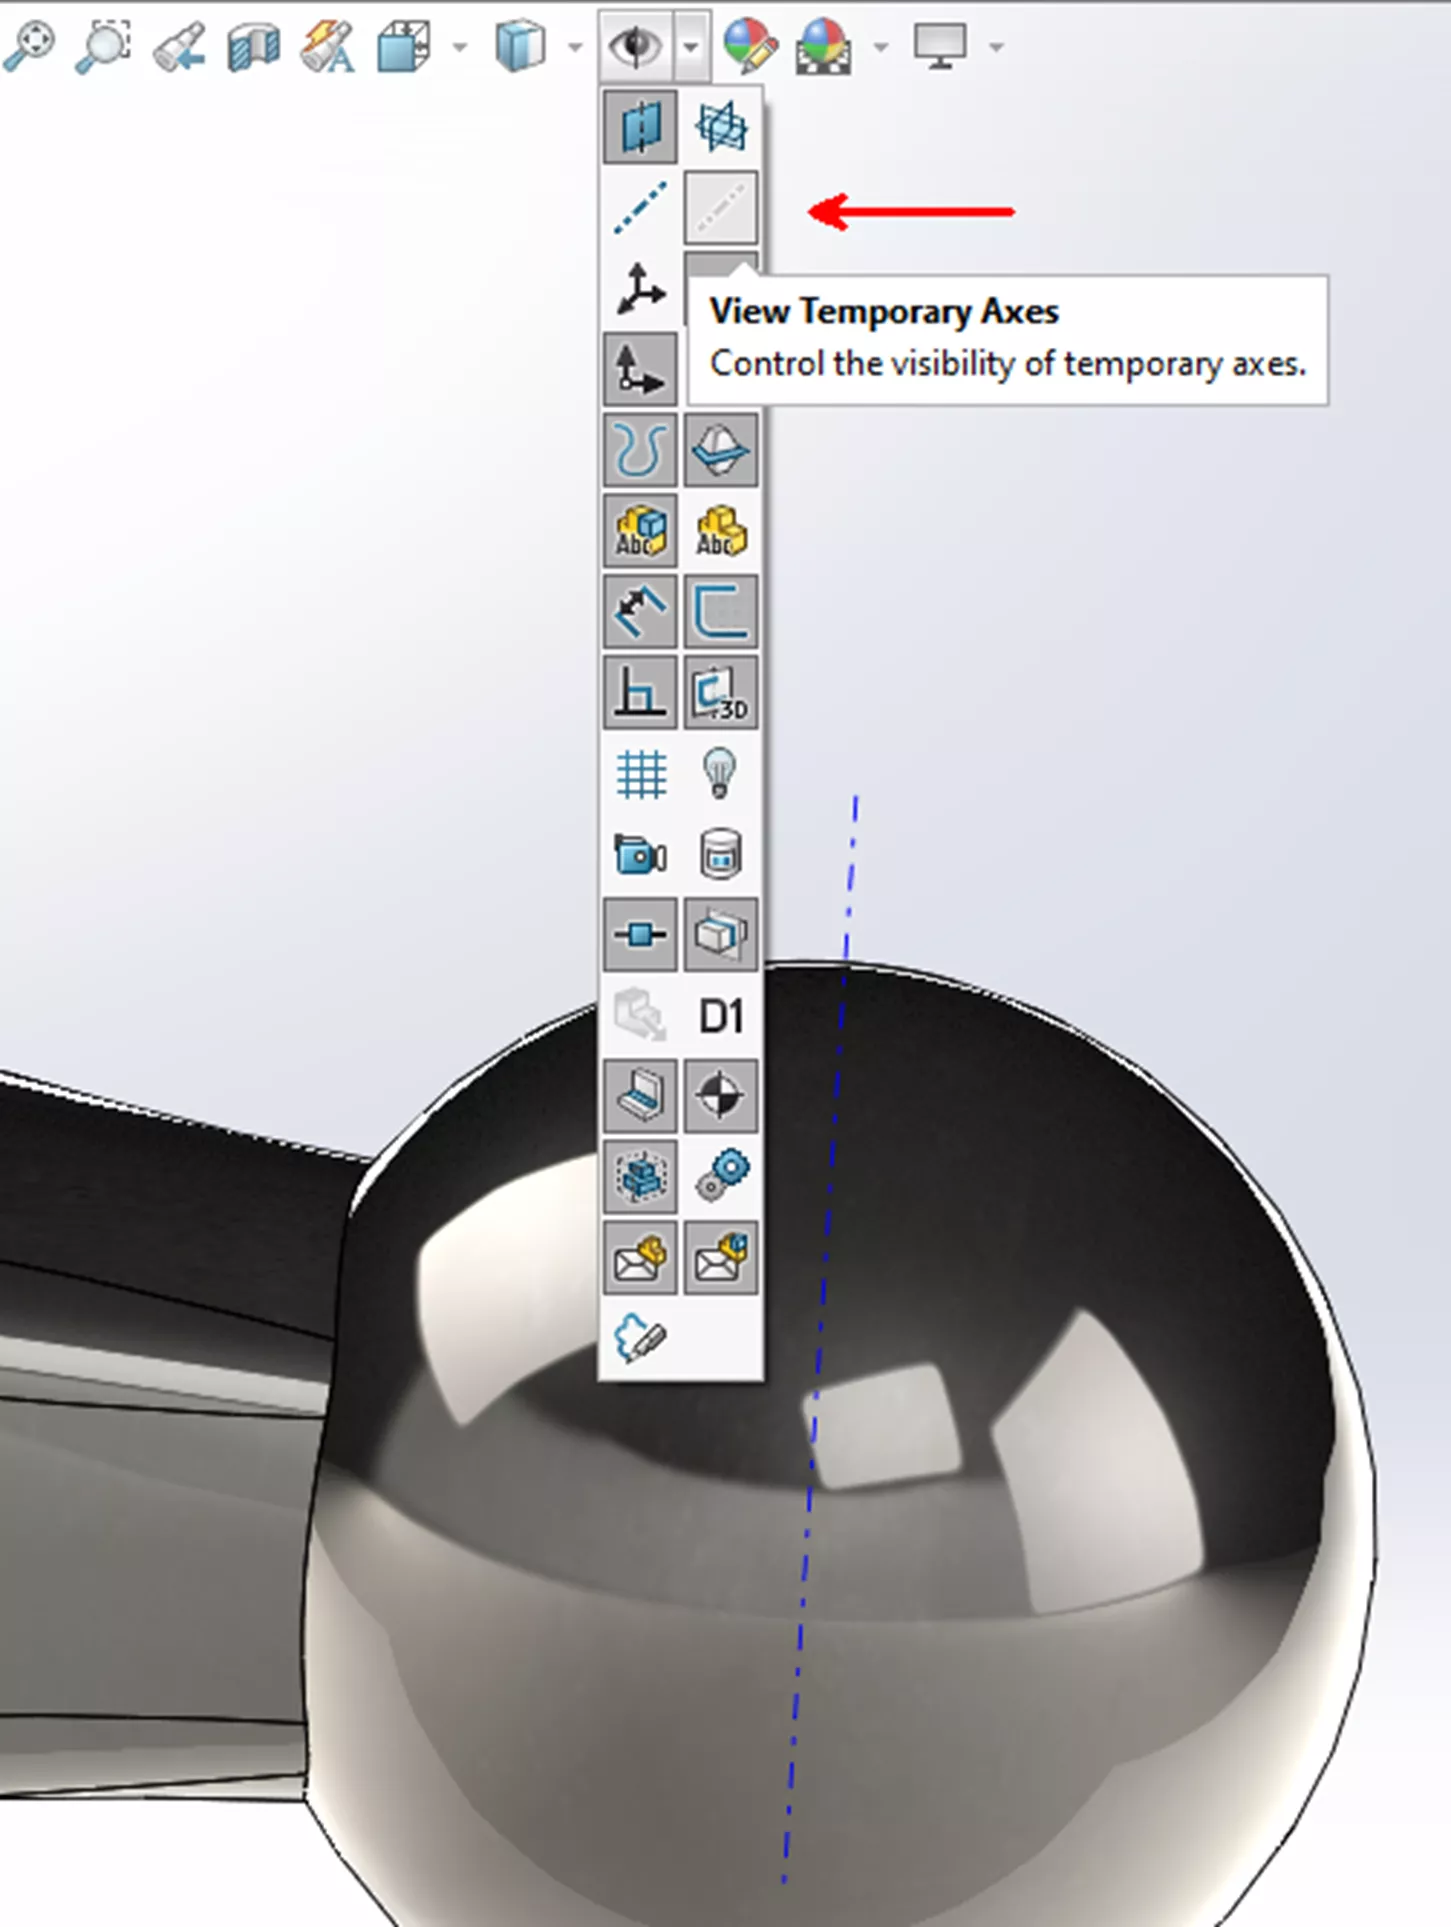Open the Apply Scene dropdown arrow

881,47
